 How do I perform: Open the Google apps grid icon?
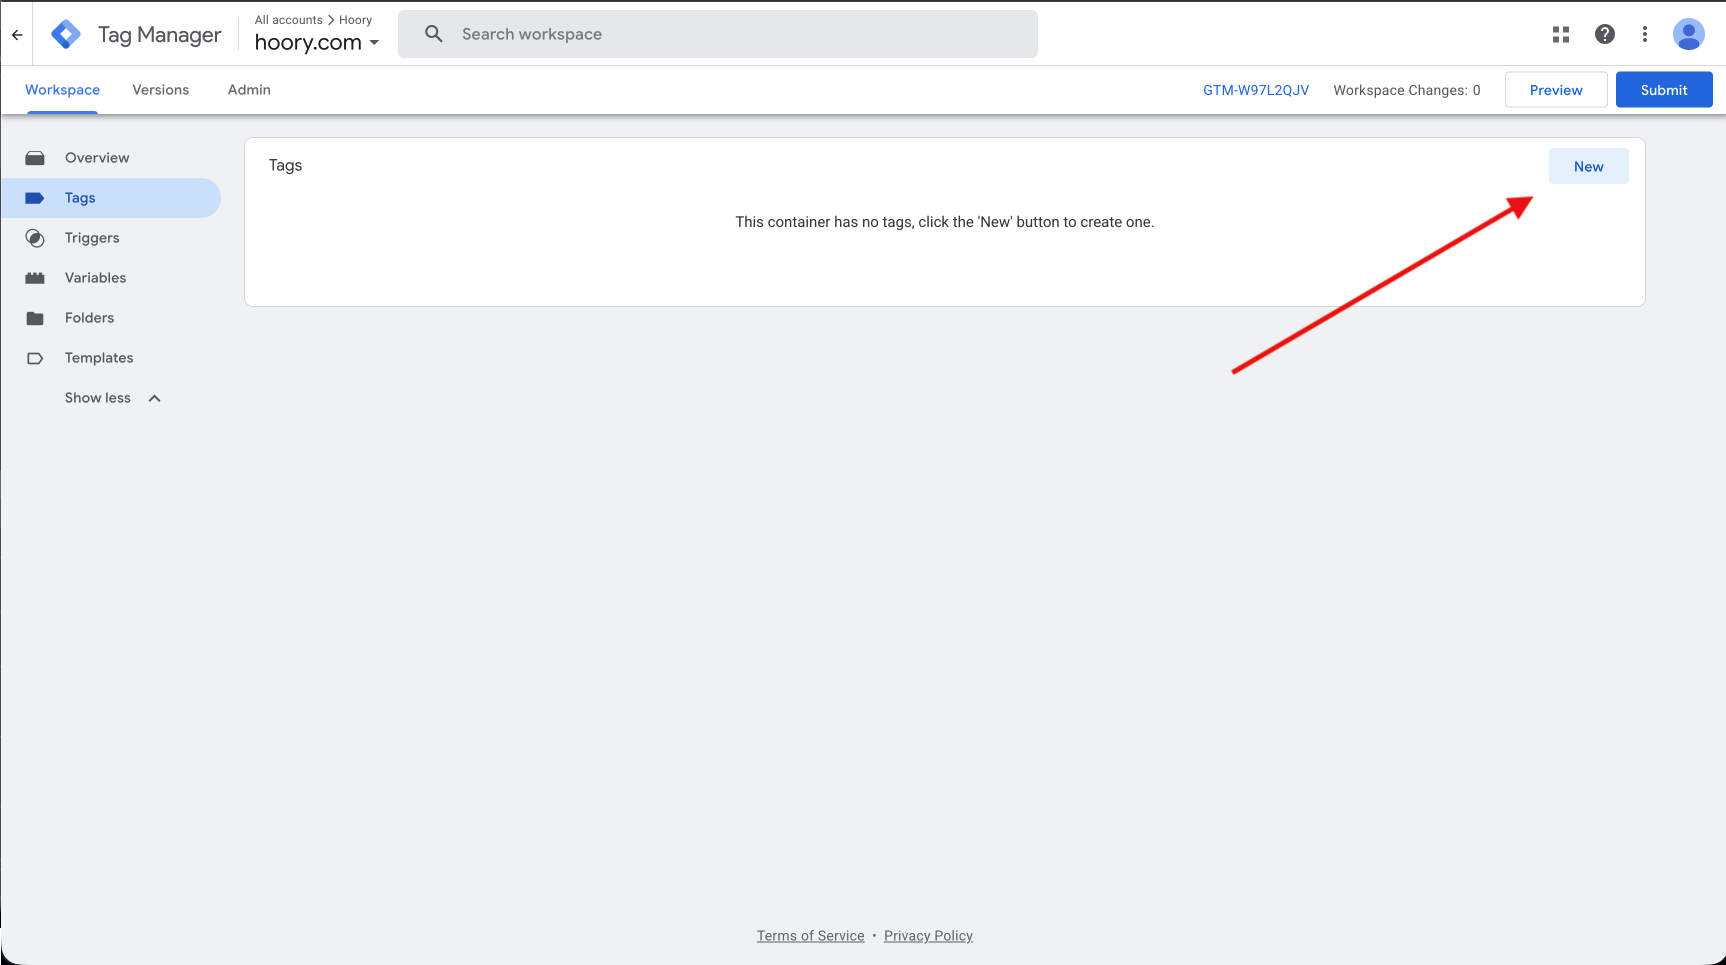1561,34
